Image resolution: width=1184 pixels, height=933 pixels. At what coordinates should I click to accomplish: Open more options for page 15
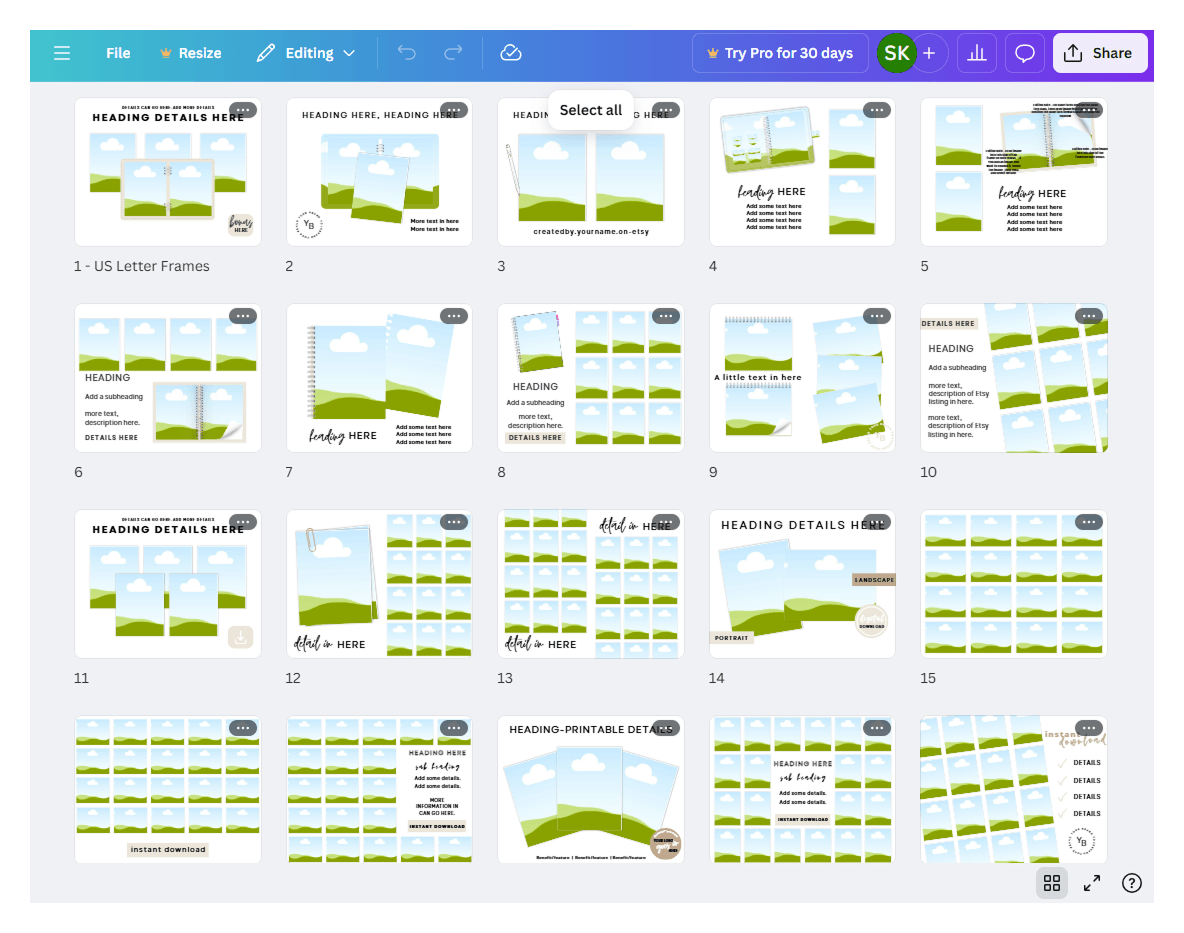click(1089, 522)
